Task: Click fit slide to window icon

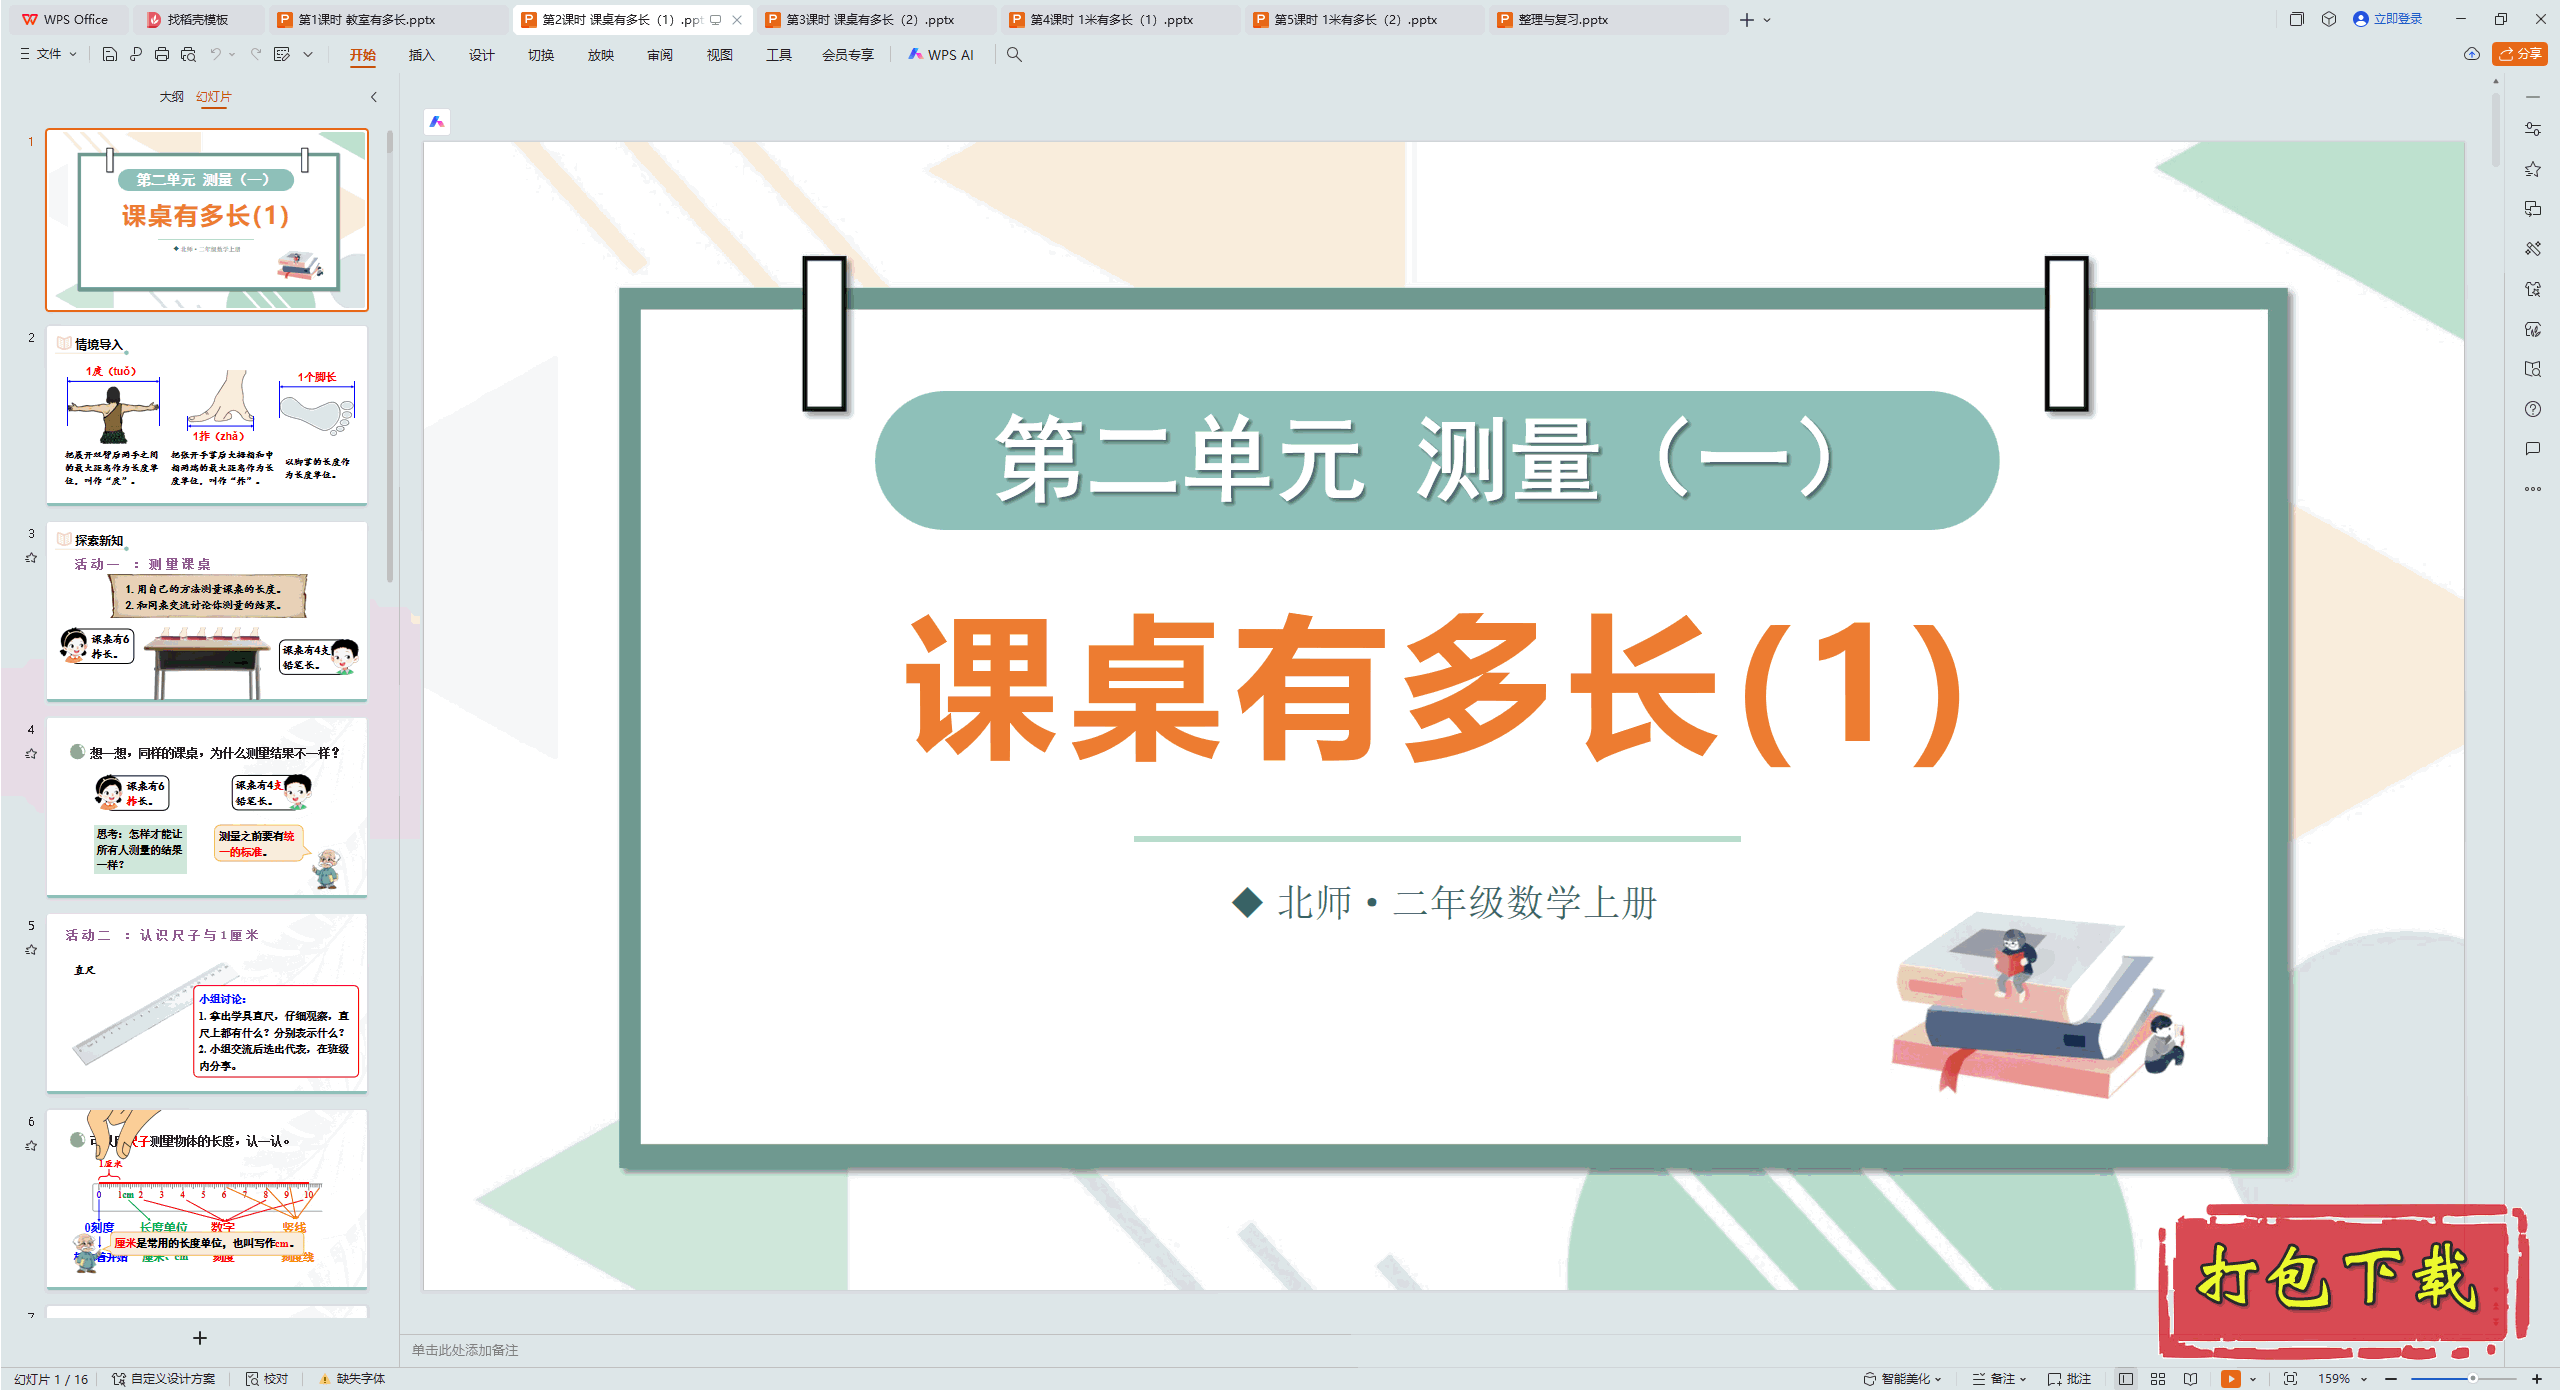Action: (x=2290, y=1378)
